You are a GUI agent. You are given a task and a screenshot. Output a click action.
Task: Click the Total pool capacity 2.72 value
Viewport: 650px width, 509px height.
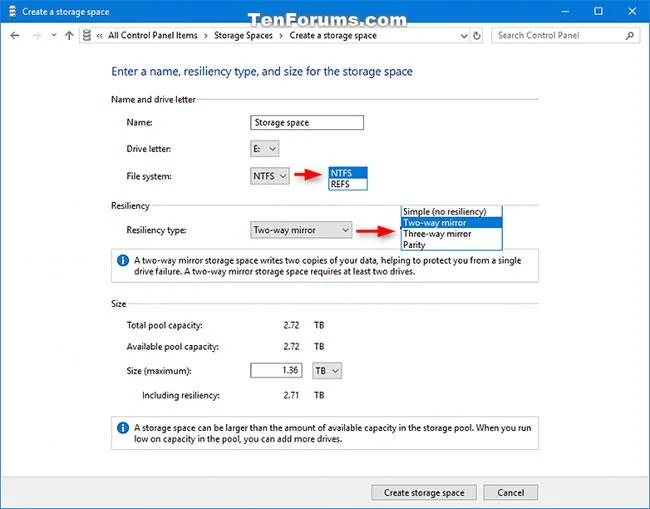[x=291, y=325]
